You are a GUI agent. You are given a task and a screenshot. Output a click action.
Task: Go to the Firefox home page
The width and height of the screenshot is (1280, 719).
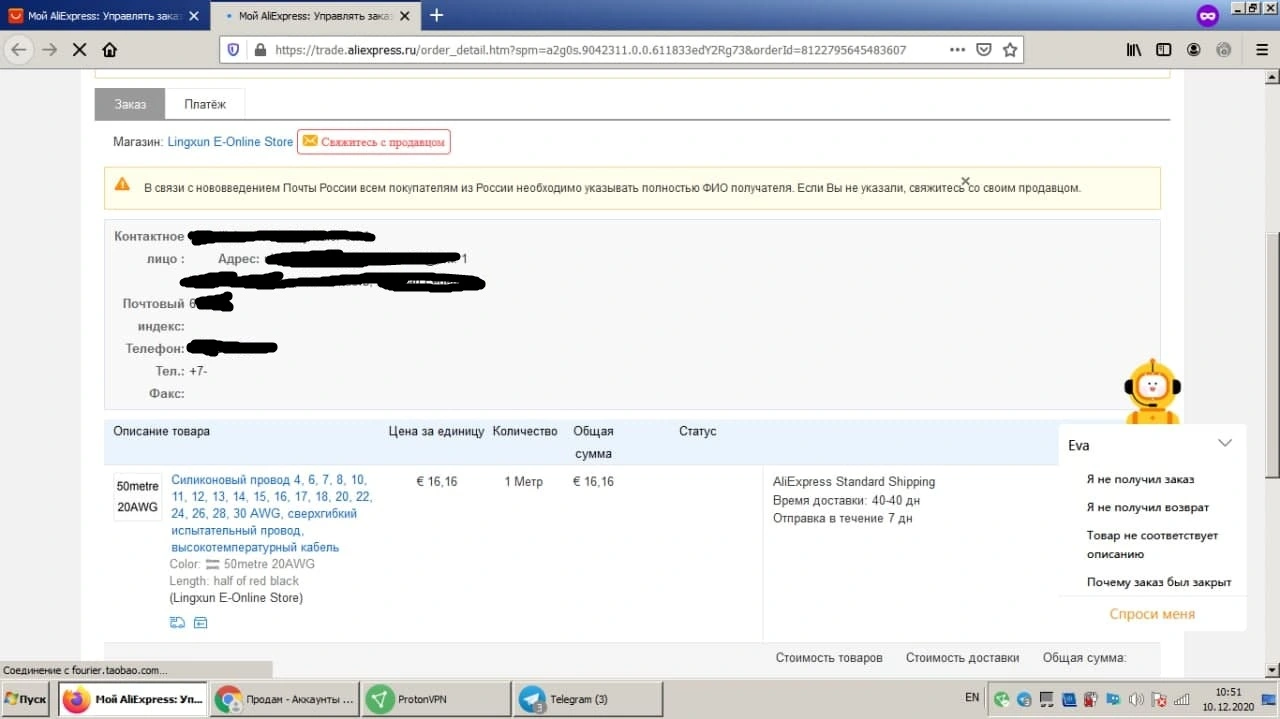(110, 50)
